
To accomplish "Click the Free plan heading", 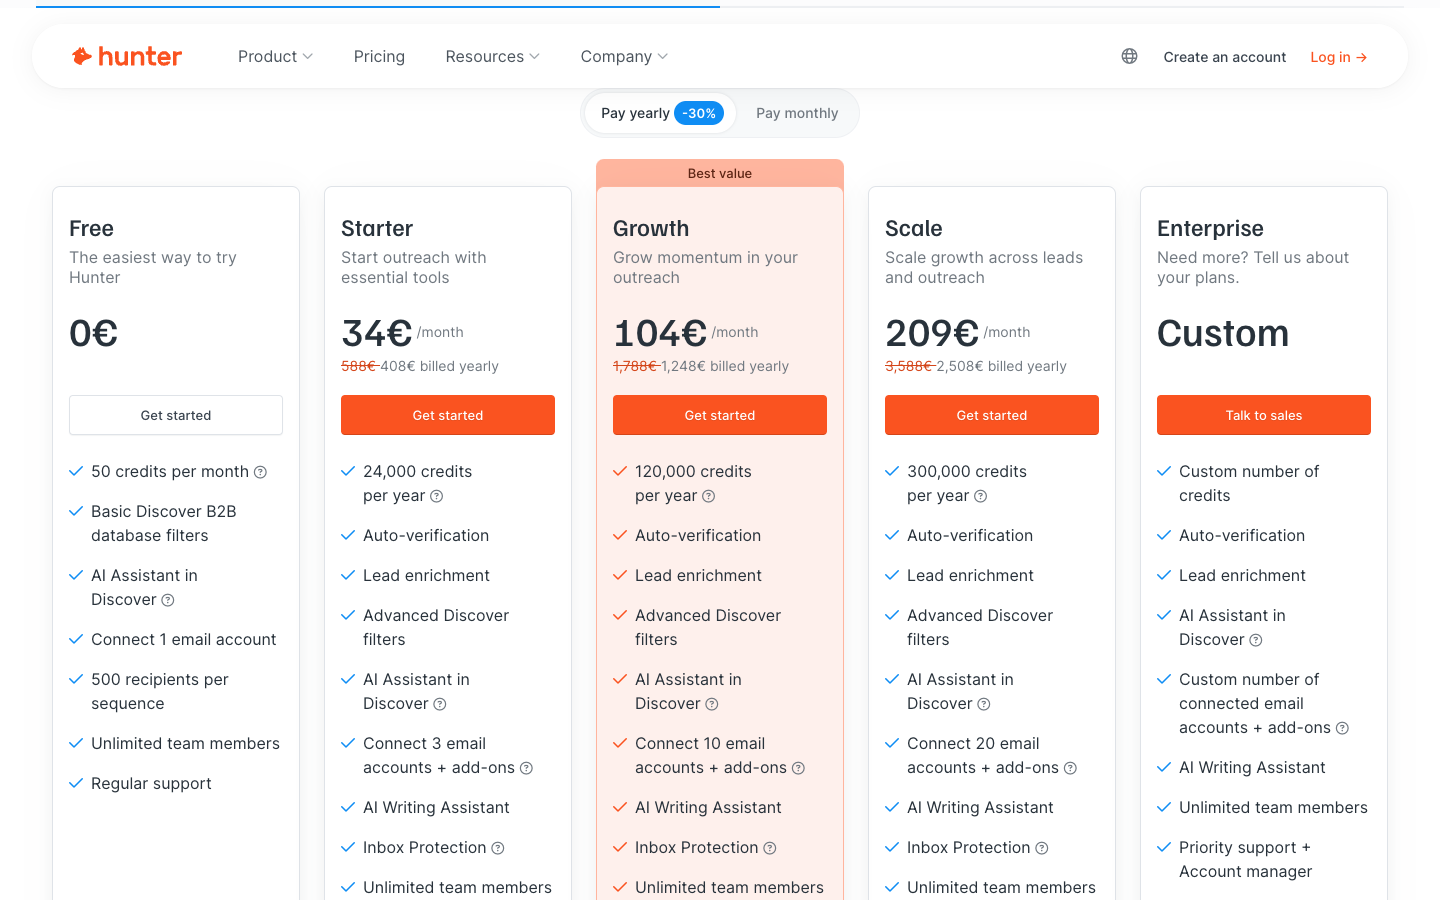I will coord(91,229).
